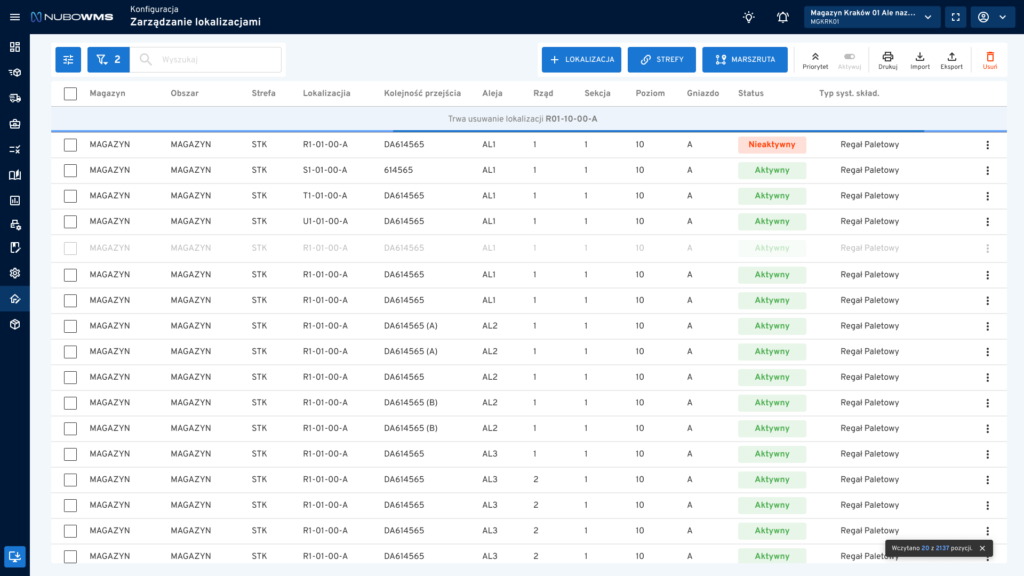Check the row with location S1-01-00-A
Image resolution: width=1024 pixels, height=576 pixels.
coord(70,170)
